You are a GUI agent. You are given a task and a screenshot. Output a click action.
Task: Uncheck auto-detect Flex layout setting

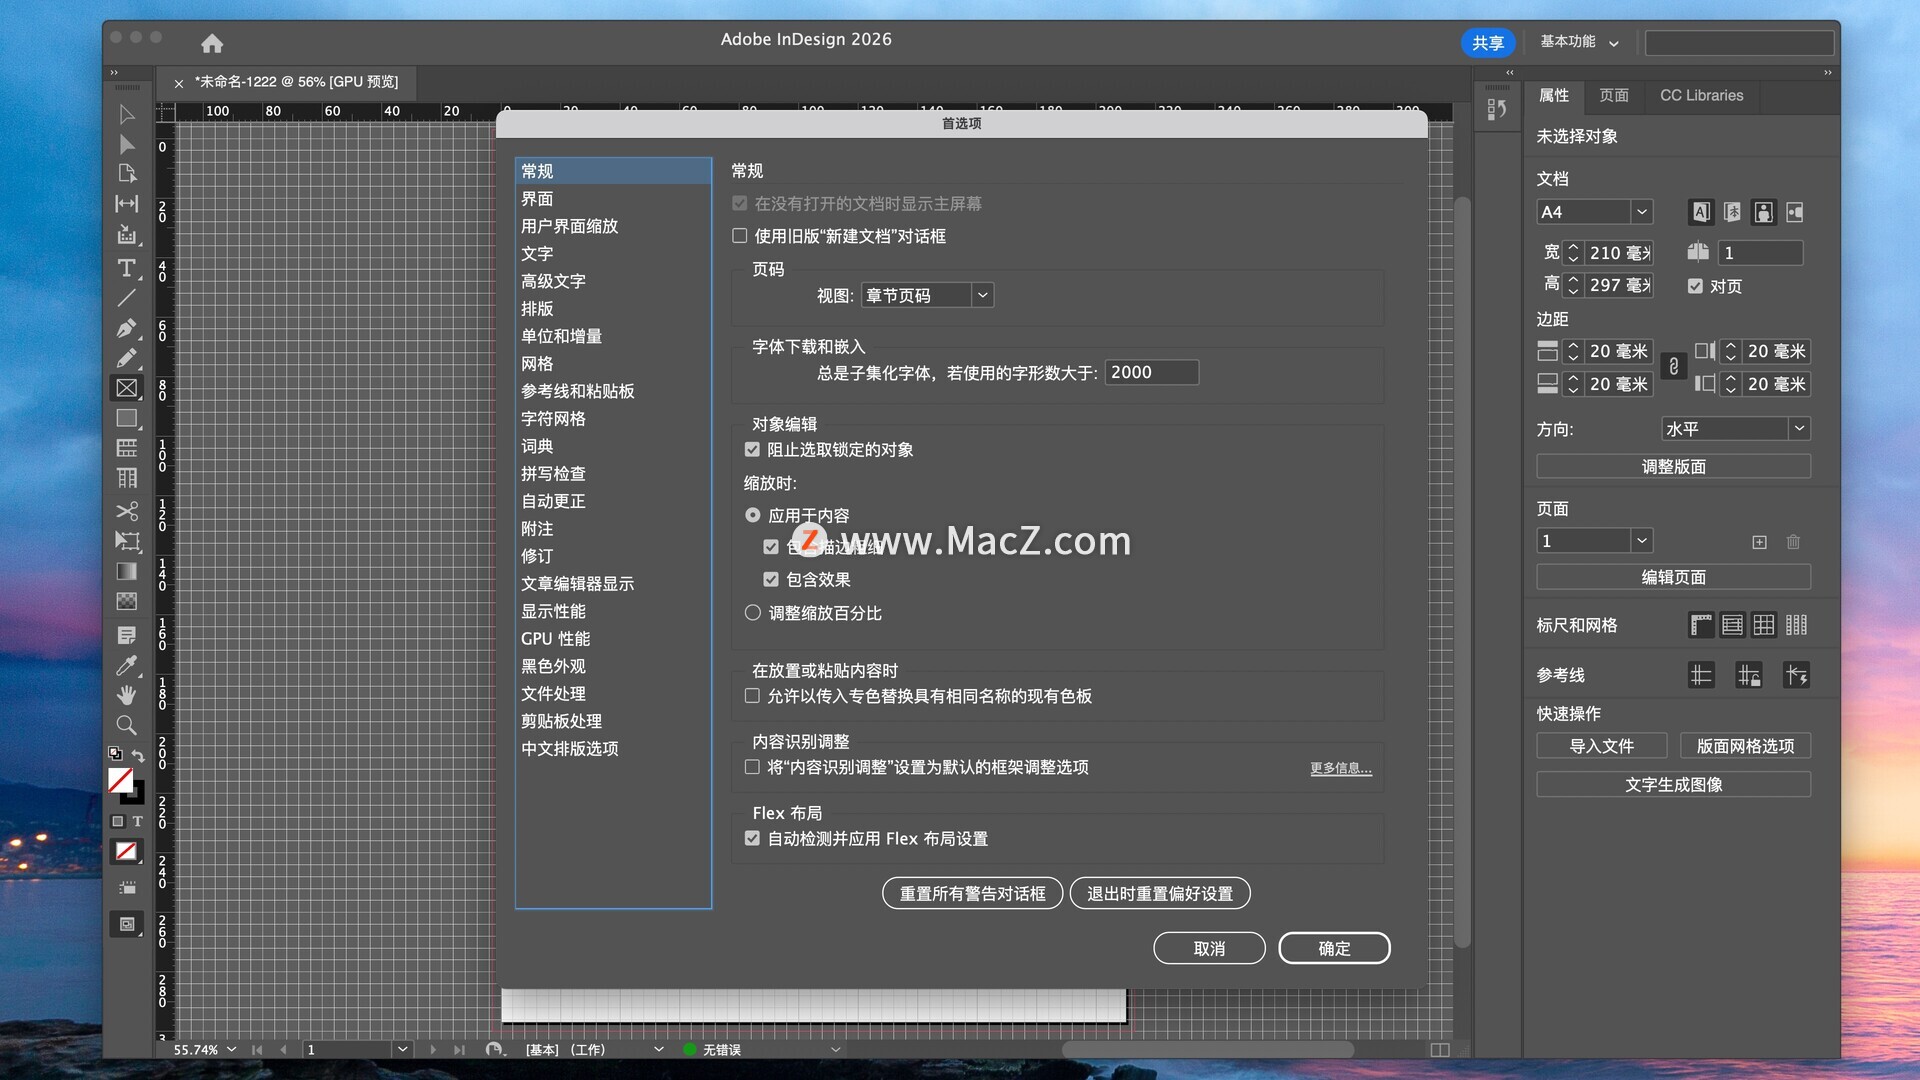(x=753, y=839)
